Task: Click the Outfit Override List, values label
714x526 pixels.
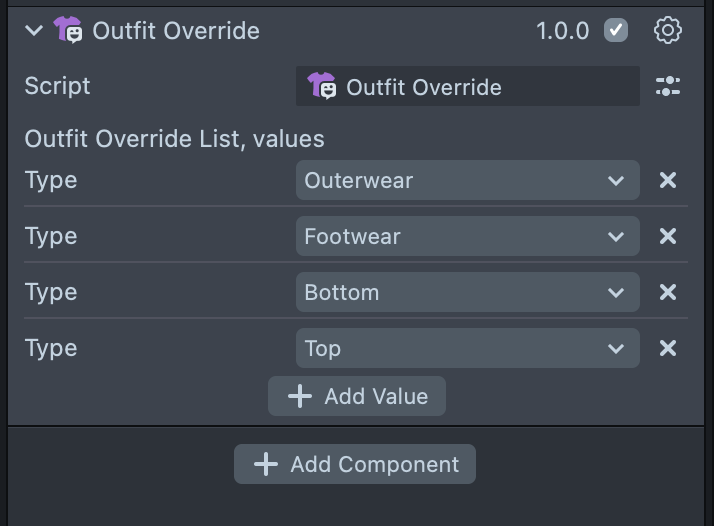Action: (x=174, y=138)
